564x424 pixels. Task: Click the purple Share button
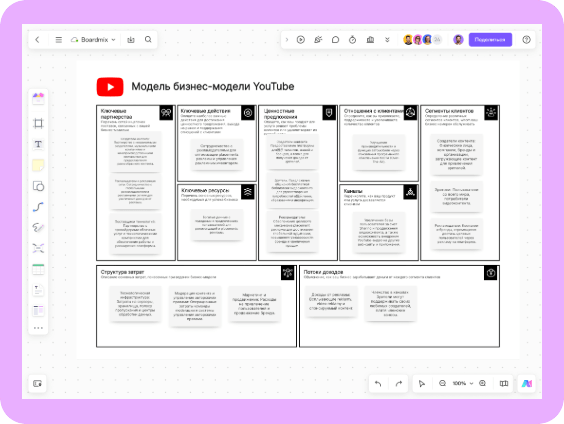(490, 40)
